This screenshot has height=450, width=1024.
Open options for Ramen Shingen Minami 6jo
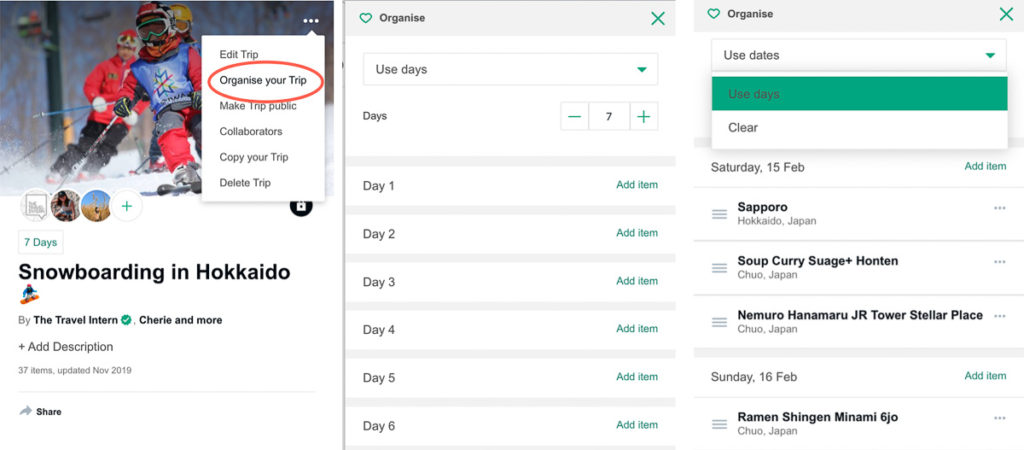(999, 418)
